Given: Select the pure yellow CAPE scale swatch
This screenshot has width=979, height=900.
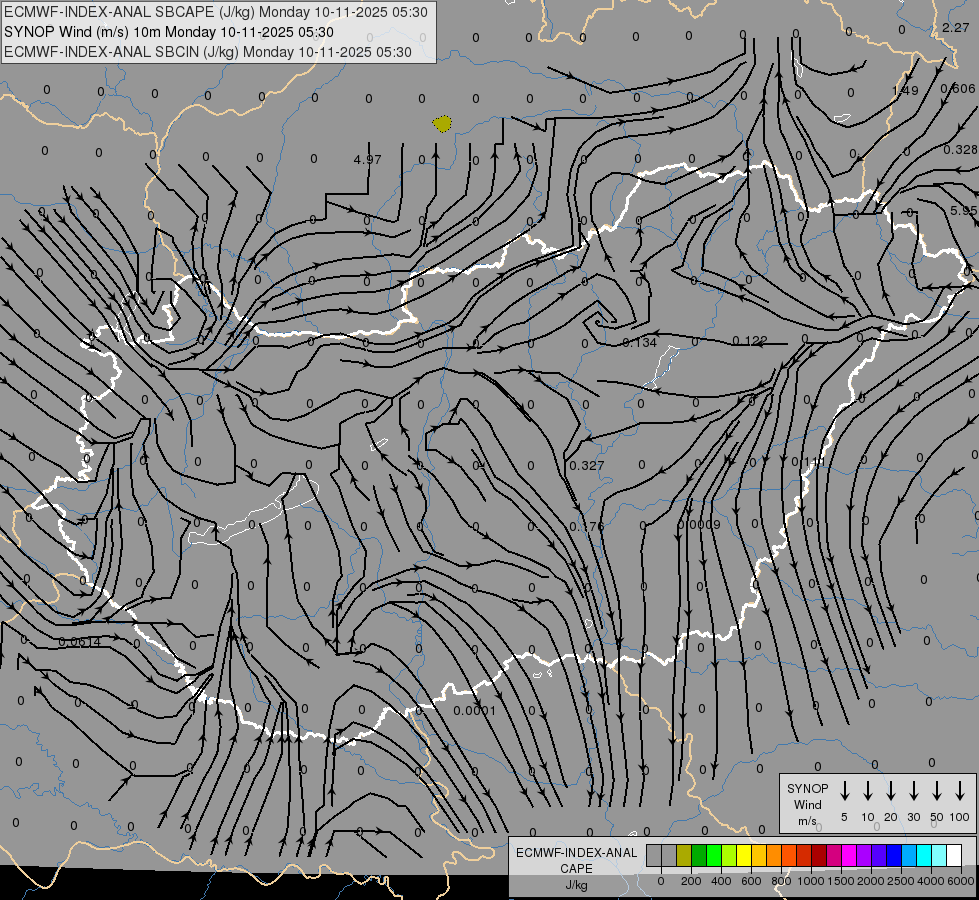Looking at the screenshot, I should 744,855.
